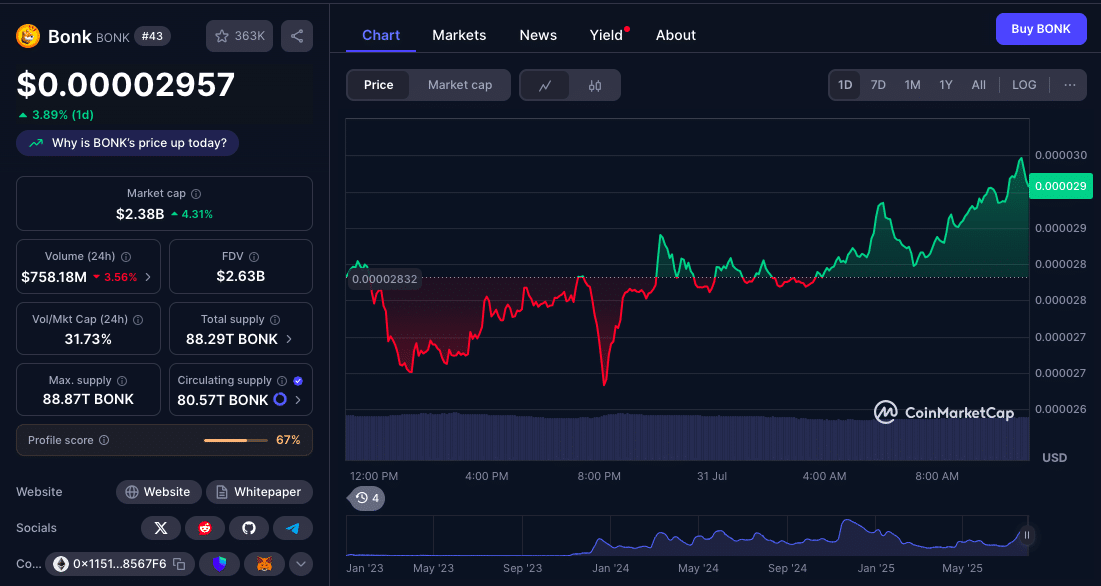Click FDV info icon
This screenshot has height=586, width=1101.
click(x=254, y=257)
